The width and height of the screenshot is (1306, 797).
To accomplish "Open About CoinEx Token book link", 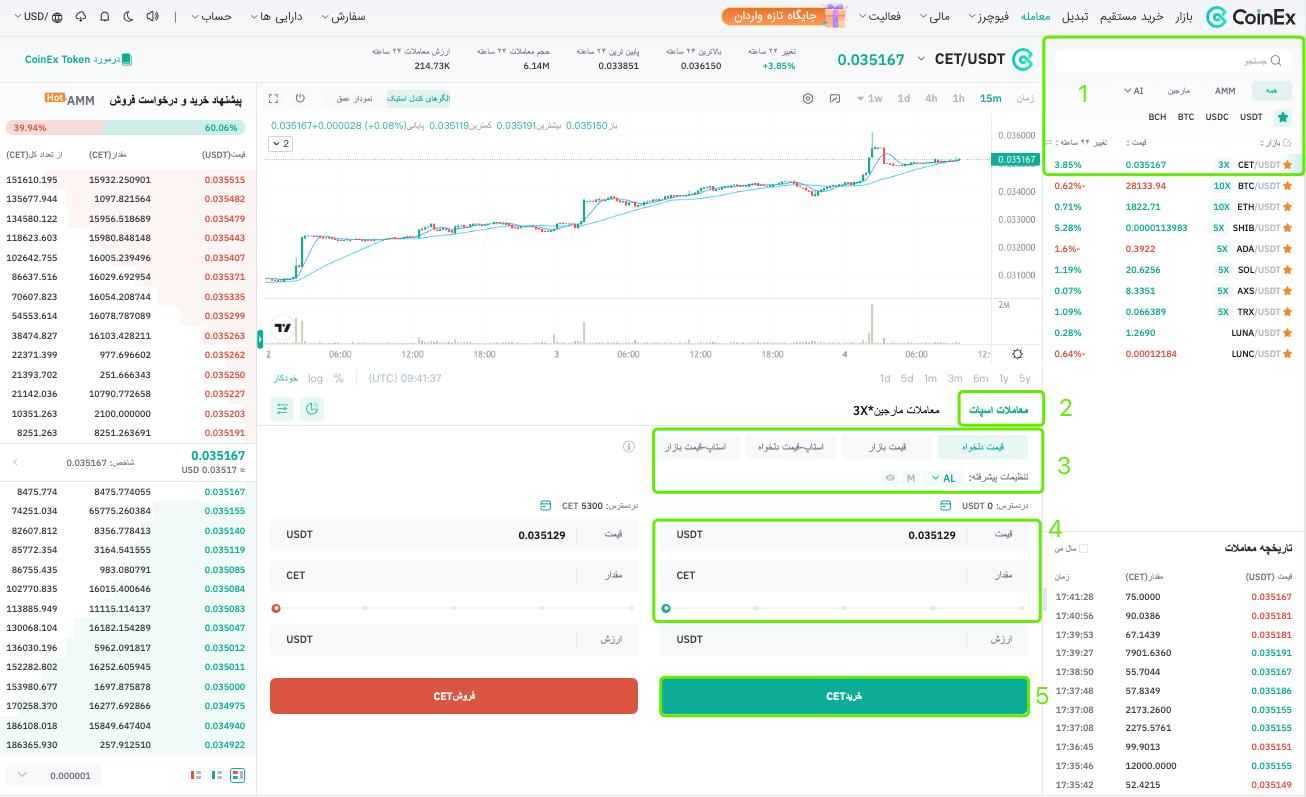I will (78, 60).
